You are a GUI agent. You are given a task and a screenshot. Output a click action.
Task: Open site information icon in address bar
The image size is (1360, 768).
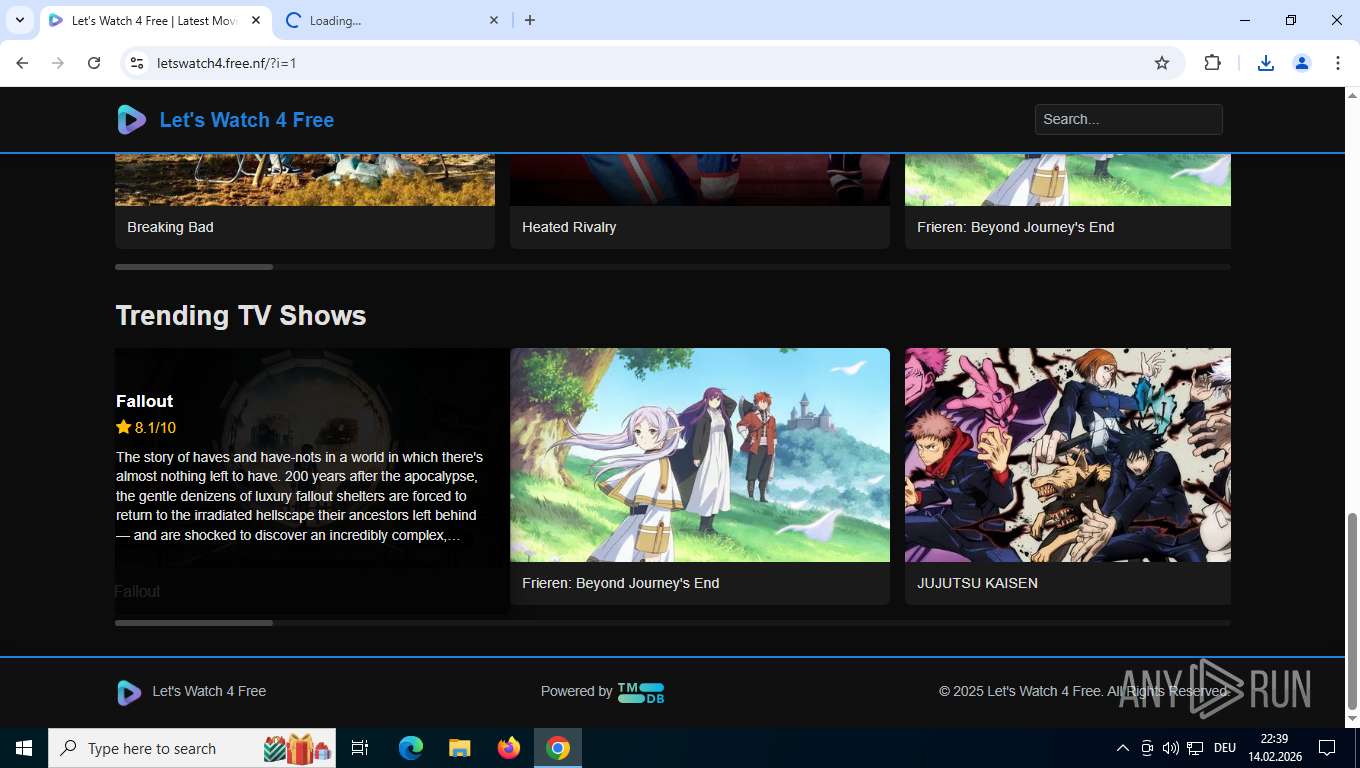pyautogui.click(x=138, y=63)
